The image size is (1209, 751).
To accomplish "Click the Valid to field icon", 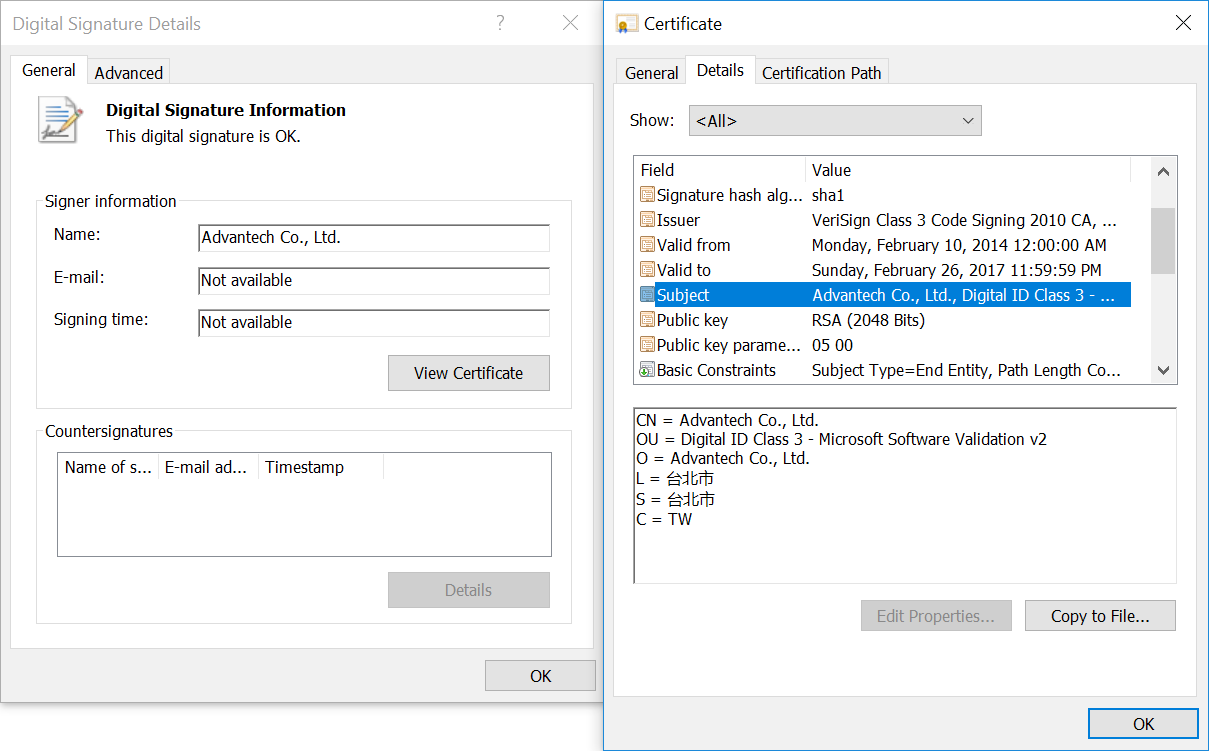I will [x=647, y=270].
